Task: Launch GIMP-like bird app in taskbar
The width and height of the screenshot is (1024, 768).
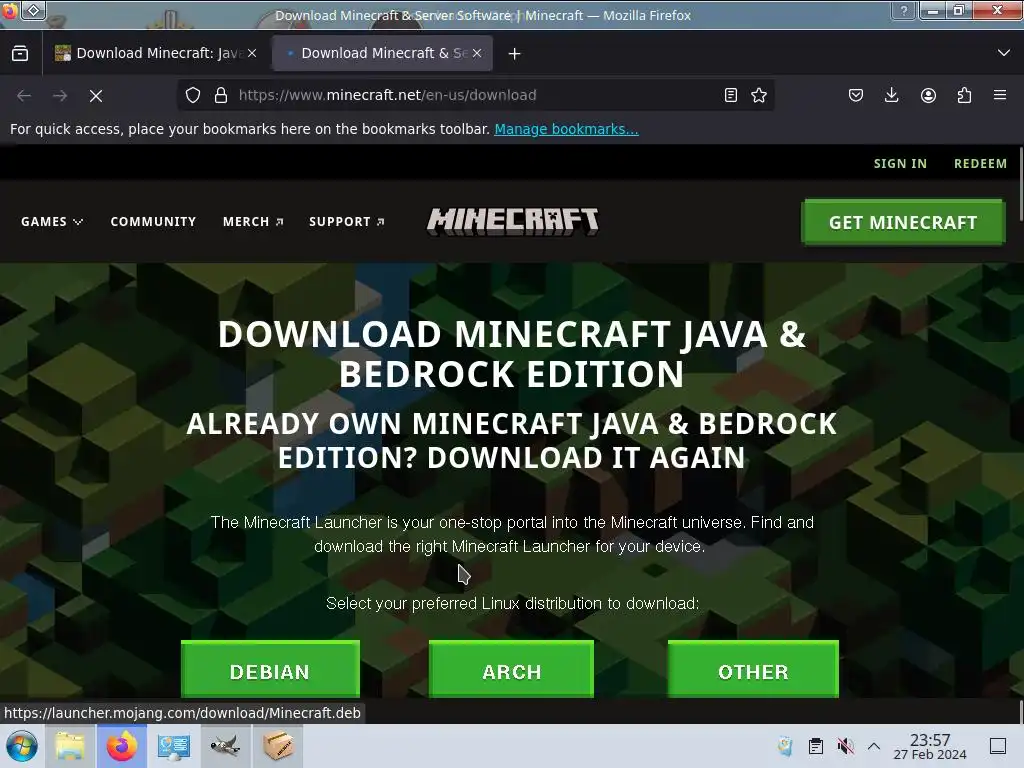Action: pyautogui.click(x=225, y=746)
